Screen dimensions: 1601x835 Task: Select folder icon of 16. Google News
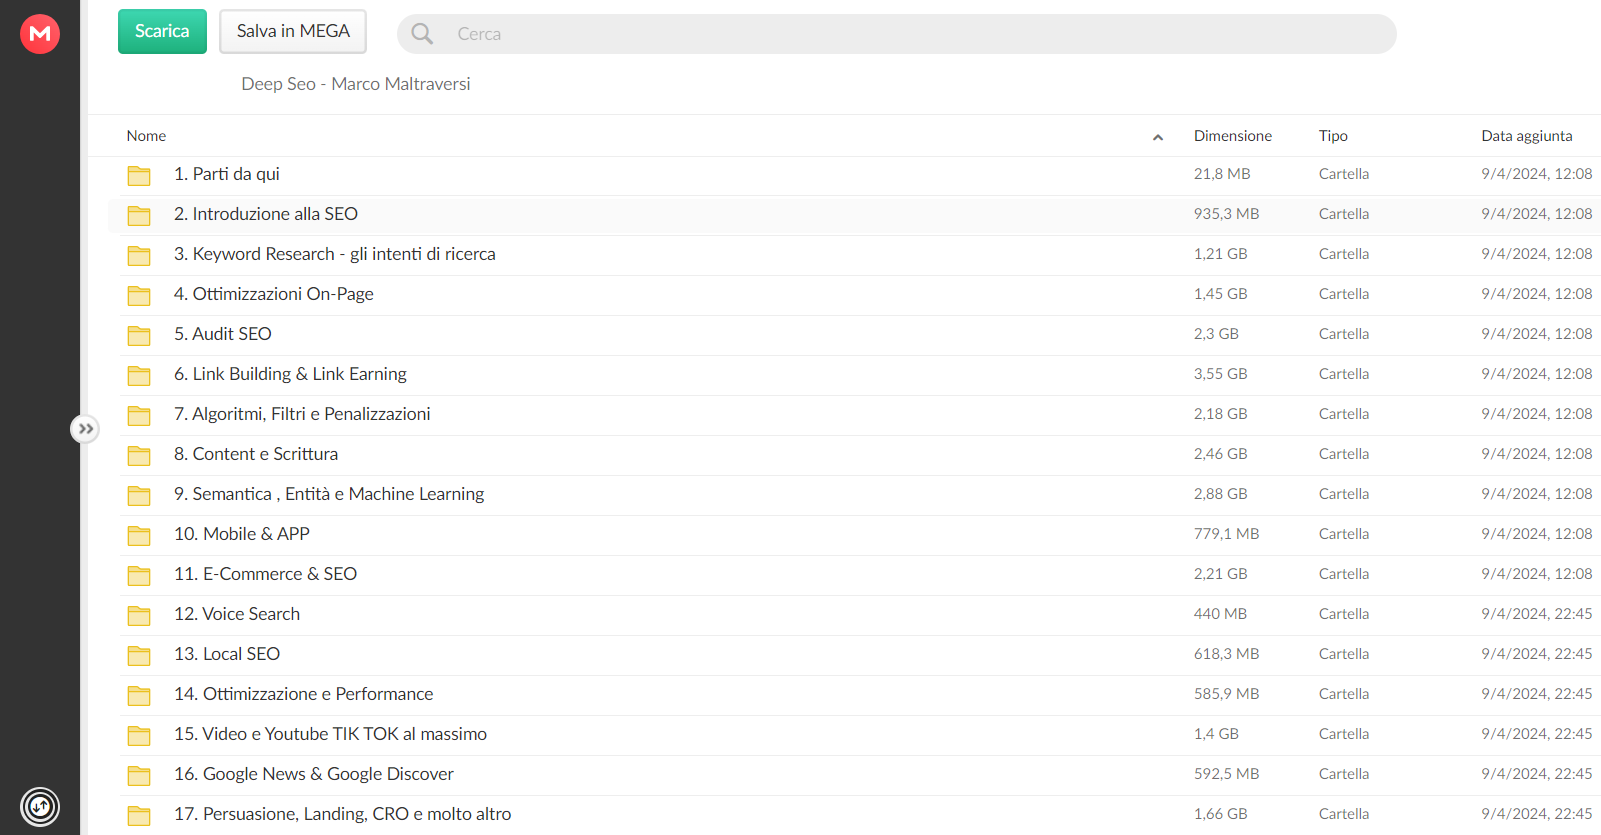click(x=139, y=776)
